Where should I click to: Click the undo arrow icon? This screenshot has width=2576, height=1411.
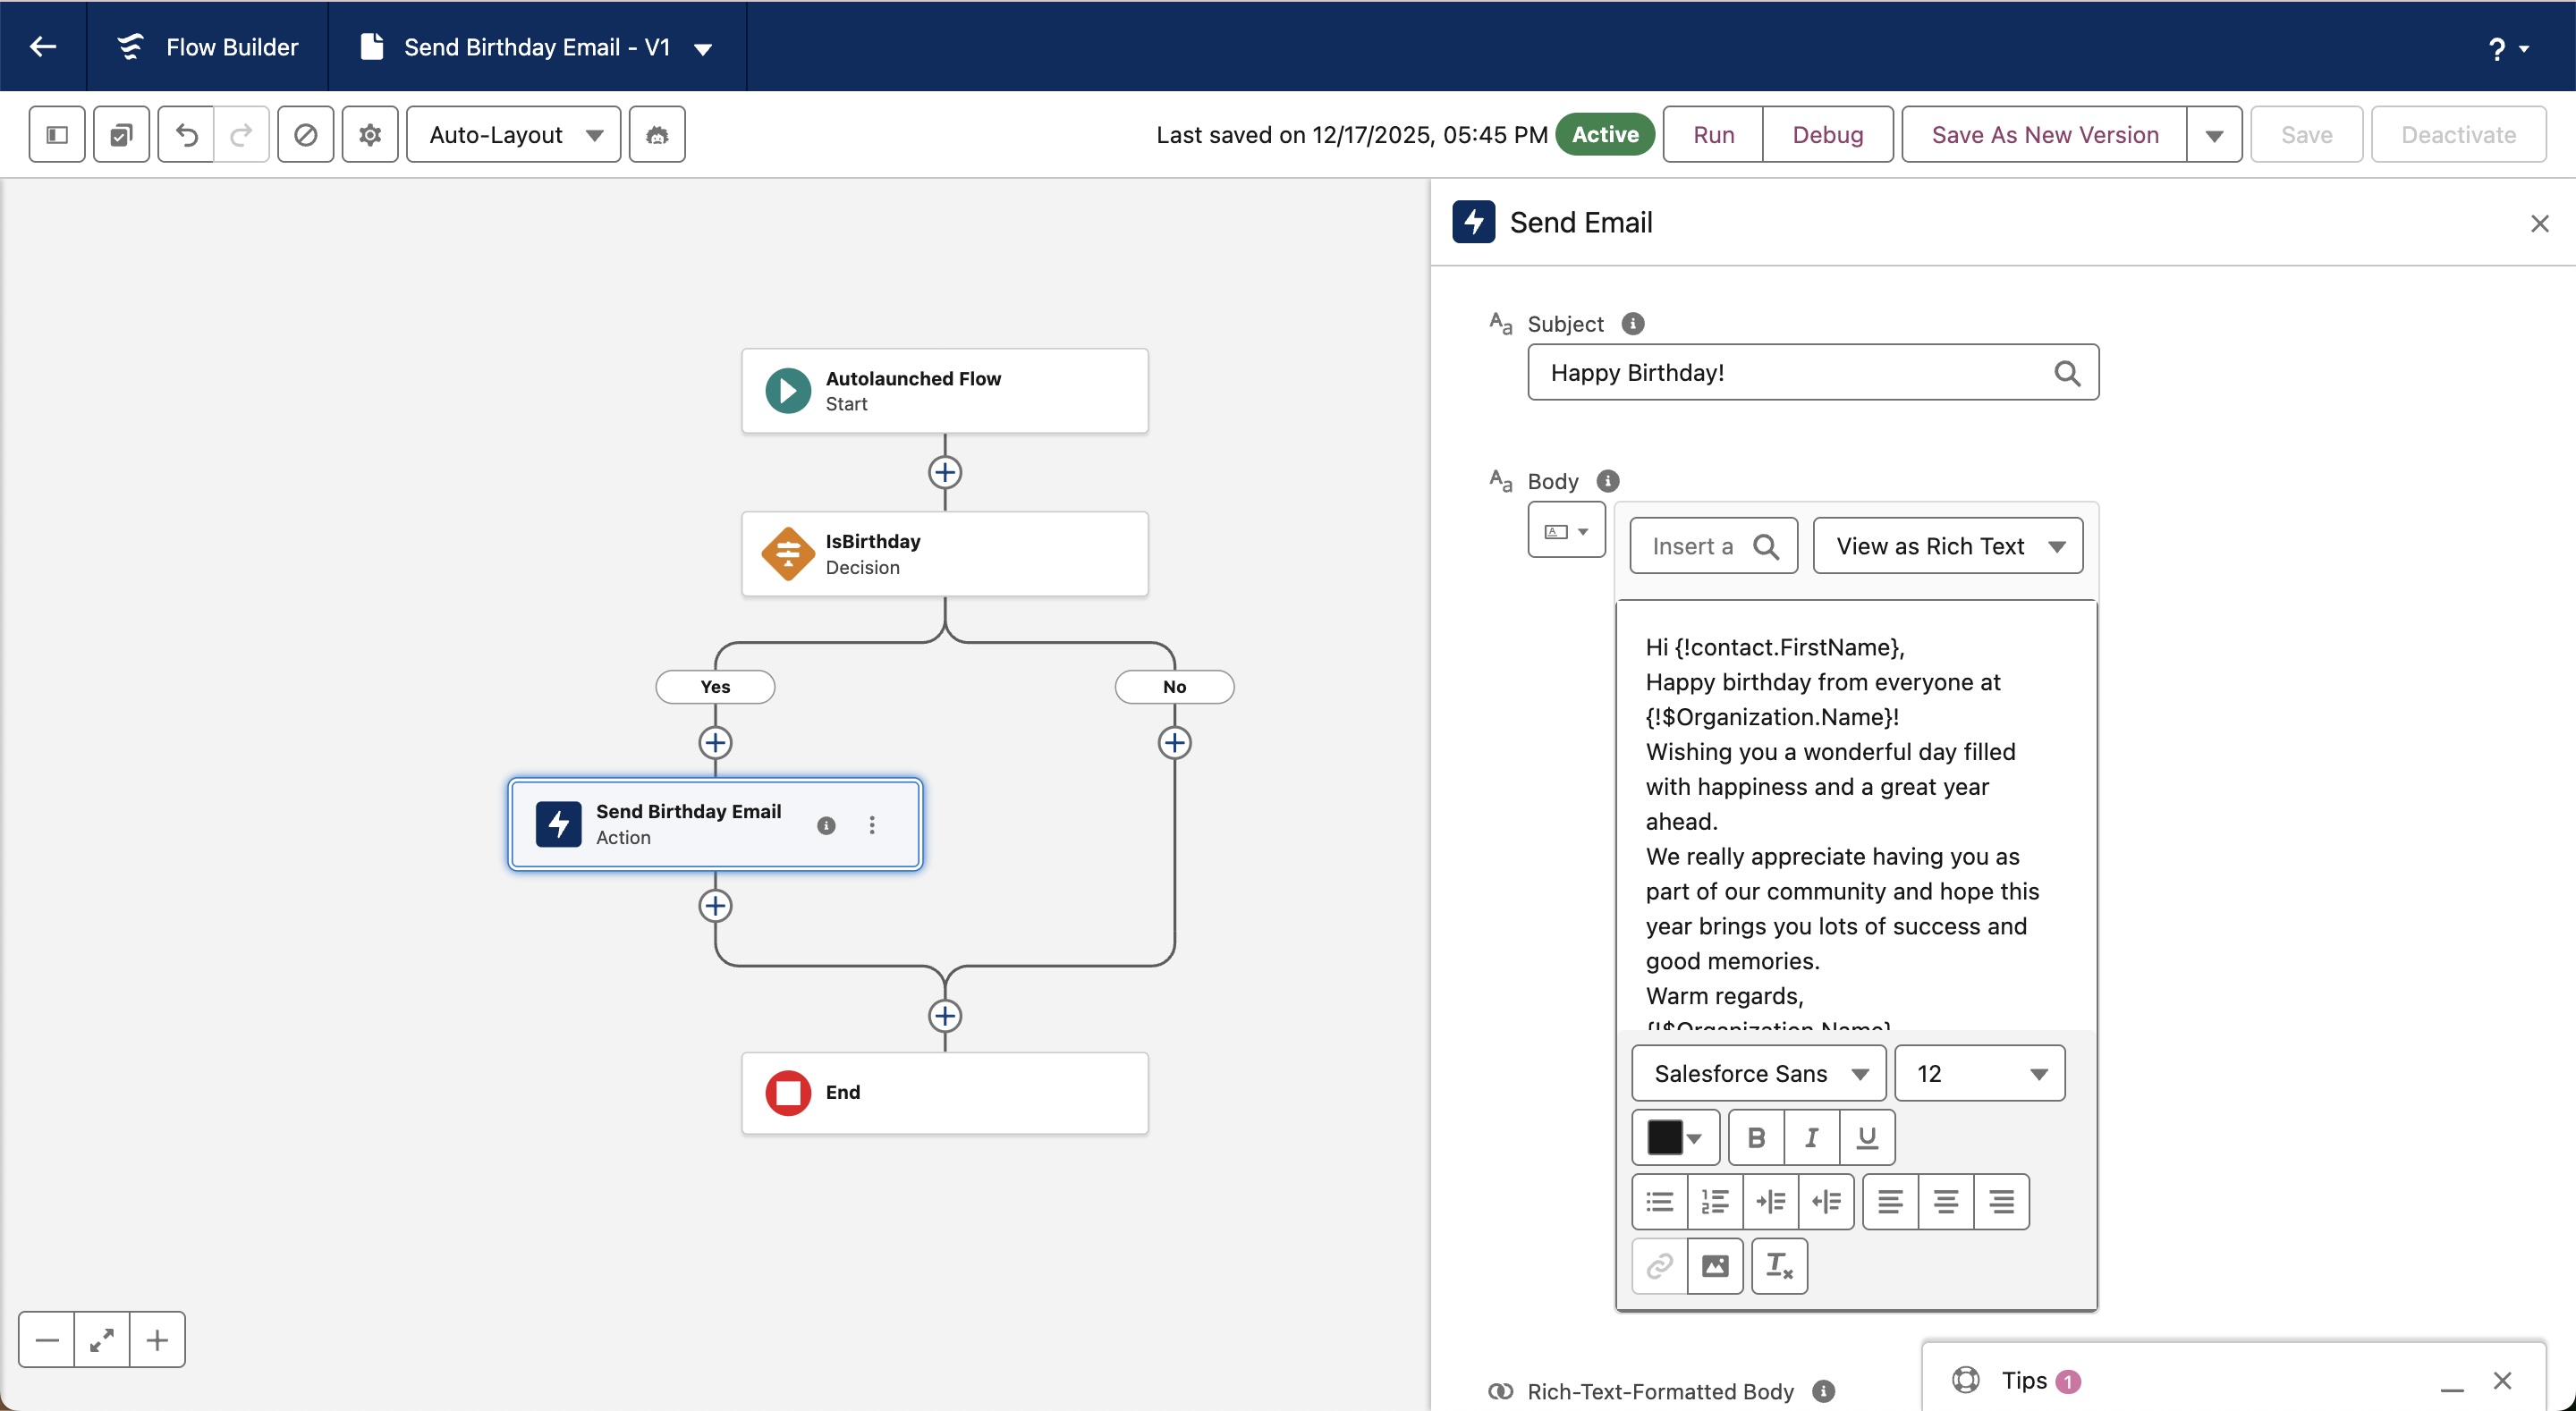tap(186, 134)
